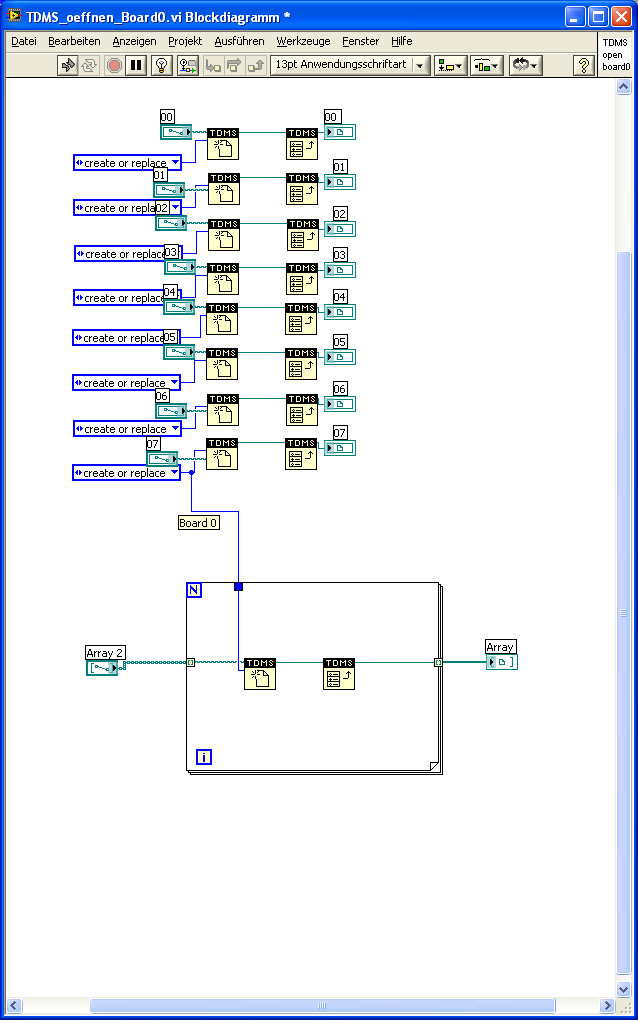Click the horizontal scrollbar left arrow
Screen dimensions: 638x1020
(14, 1005)
